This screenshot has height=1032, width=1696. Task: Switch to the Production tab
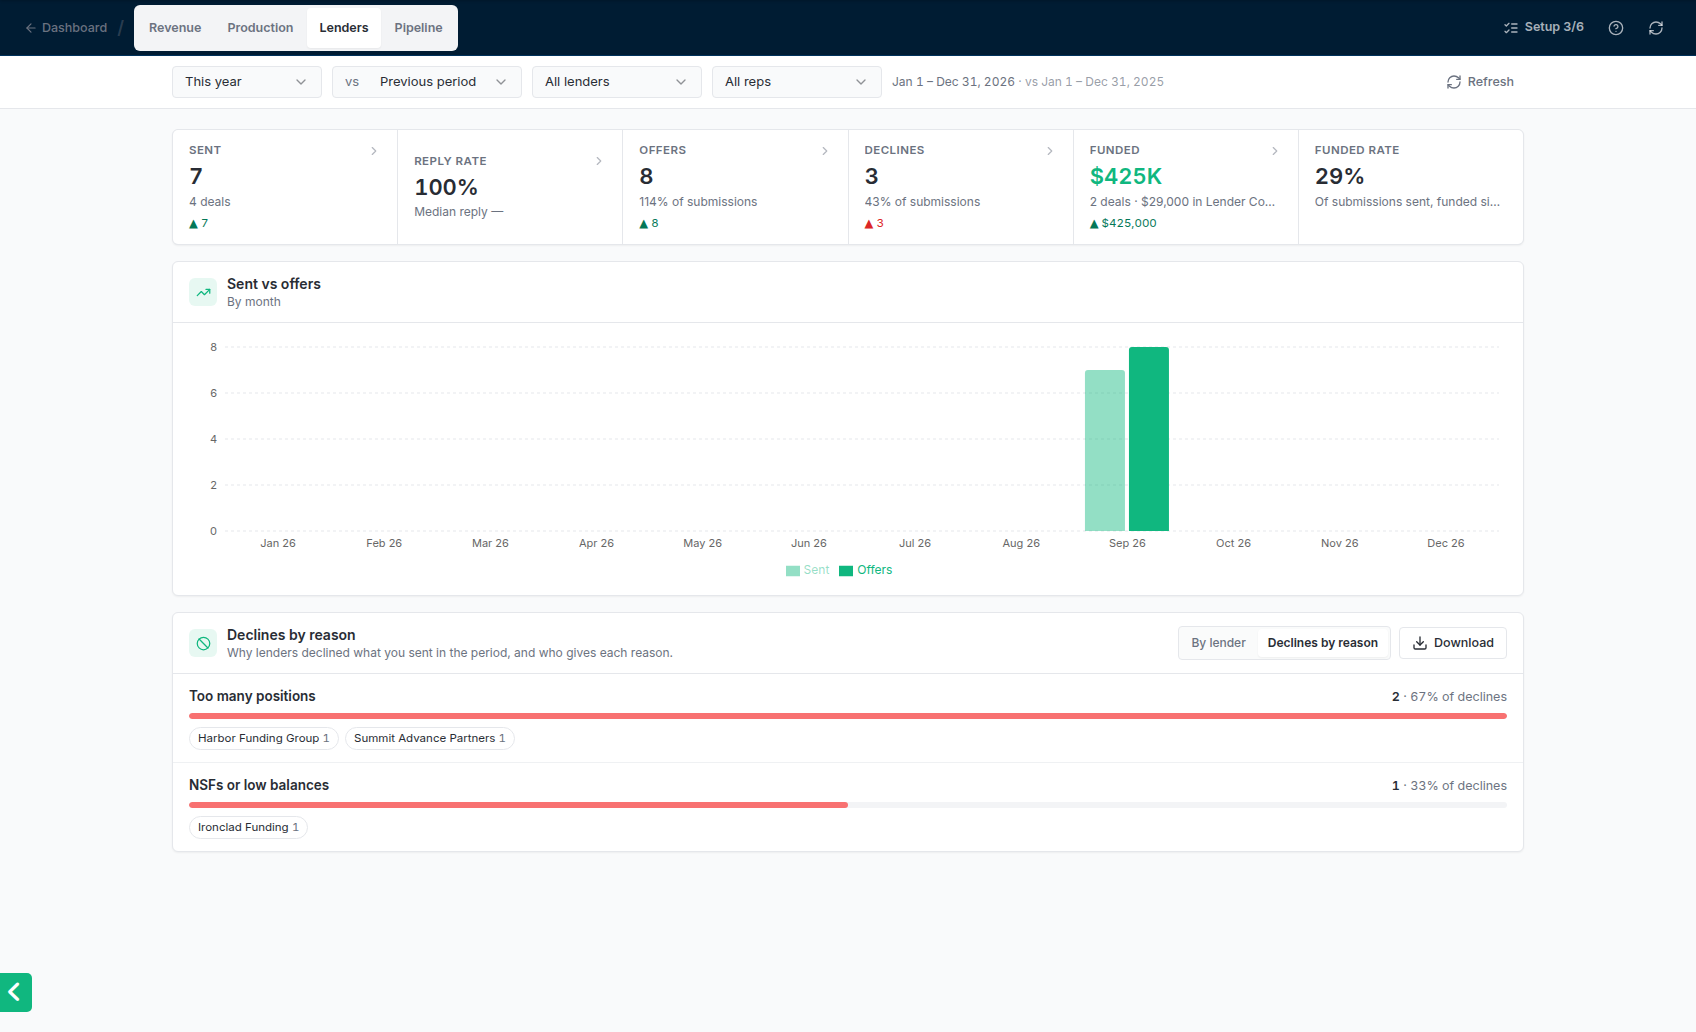[260, 28]
